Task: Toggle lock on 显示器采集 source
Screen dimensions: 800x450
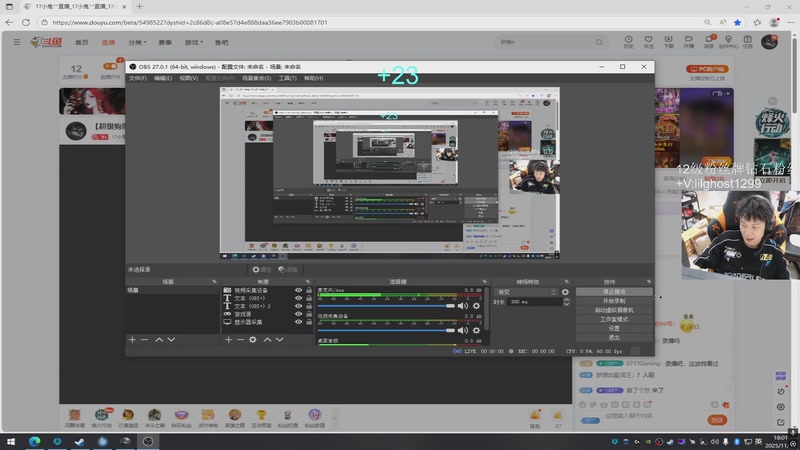Action: (x=309, y=322)
